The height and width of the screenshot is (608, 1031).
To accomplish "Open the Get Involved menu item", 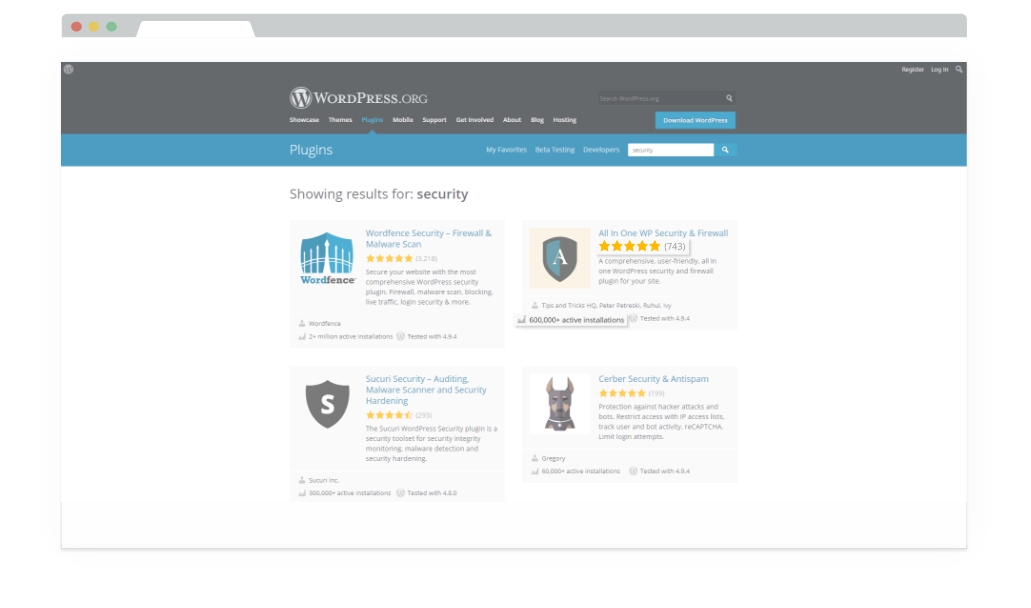I will tap(474, 120).
